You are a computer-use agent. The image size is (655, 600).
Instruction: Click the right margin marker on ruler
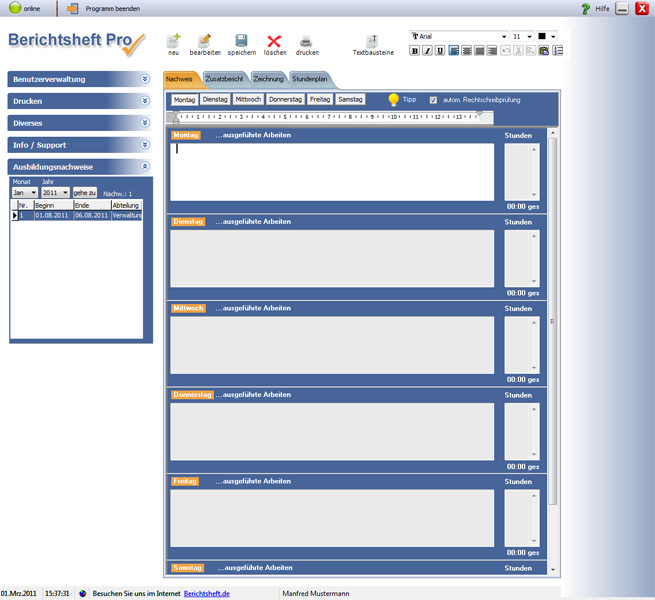tap(480, 113)
